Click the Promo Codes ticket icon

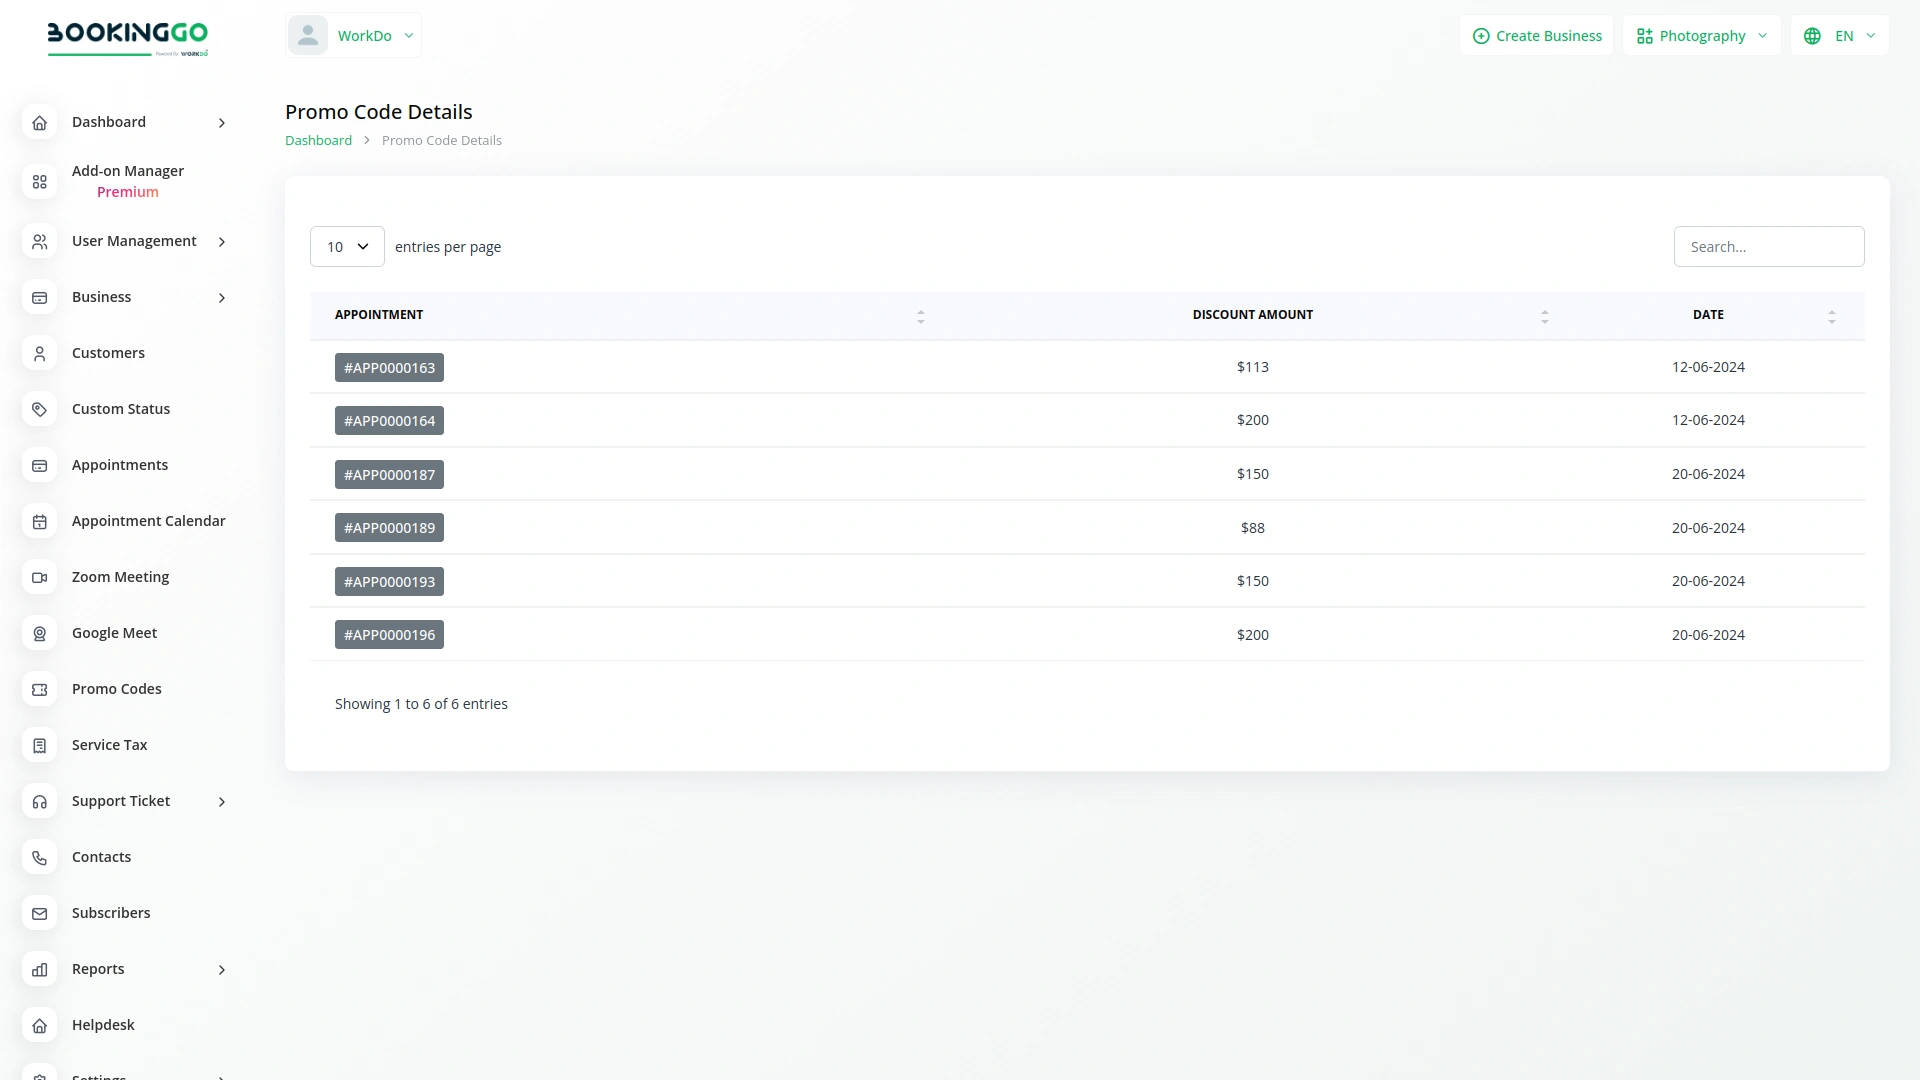[39, 689]
